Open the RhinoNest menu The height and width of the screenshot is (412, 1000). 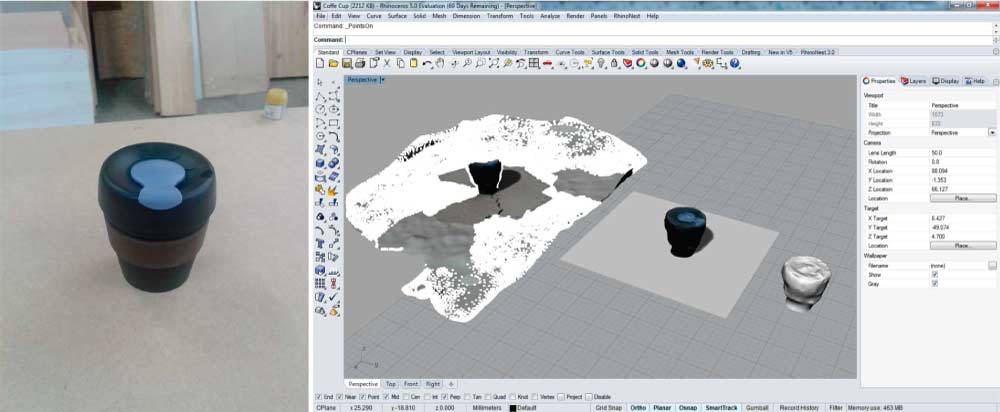point(626,16)
